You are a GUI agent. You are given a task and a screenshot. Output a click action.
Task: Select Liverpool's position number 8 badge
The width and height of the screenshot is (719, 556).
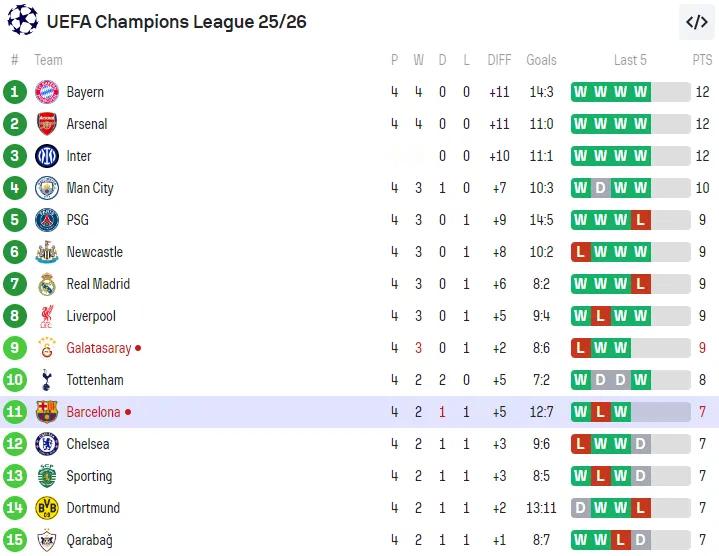coord(15,316)
